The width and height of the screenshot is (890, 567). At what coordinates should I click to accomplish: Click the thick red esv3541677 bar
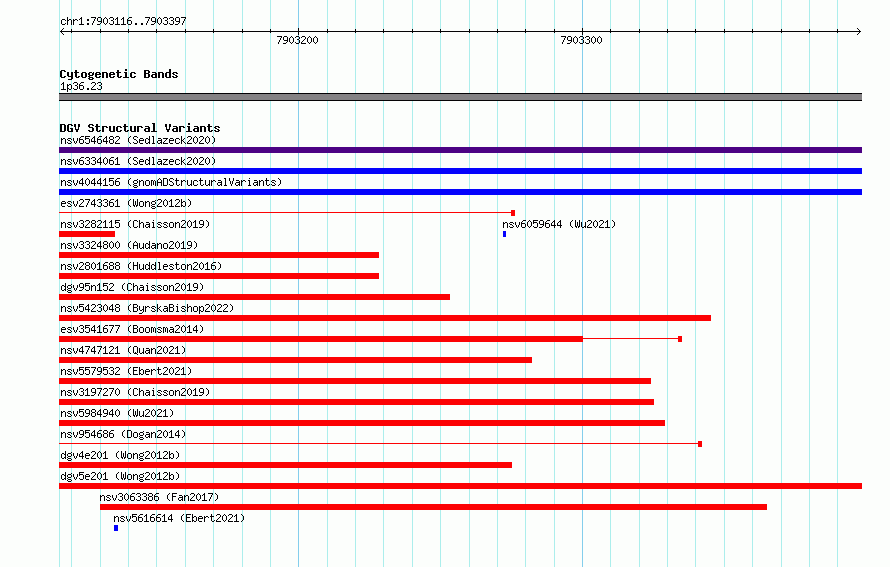(321, 339)
